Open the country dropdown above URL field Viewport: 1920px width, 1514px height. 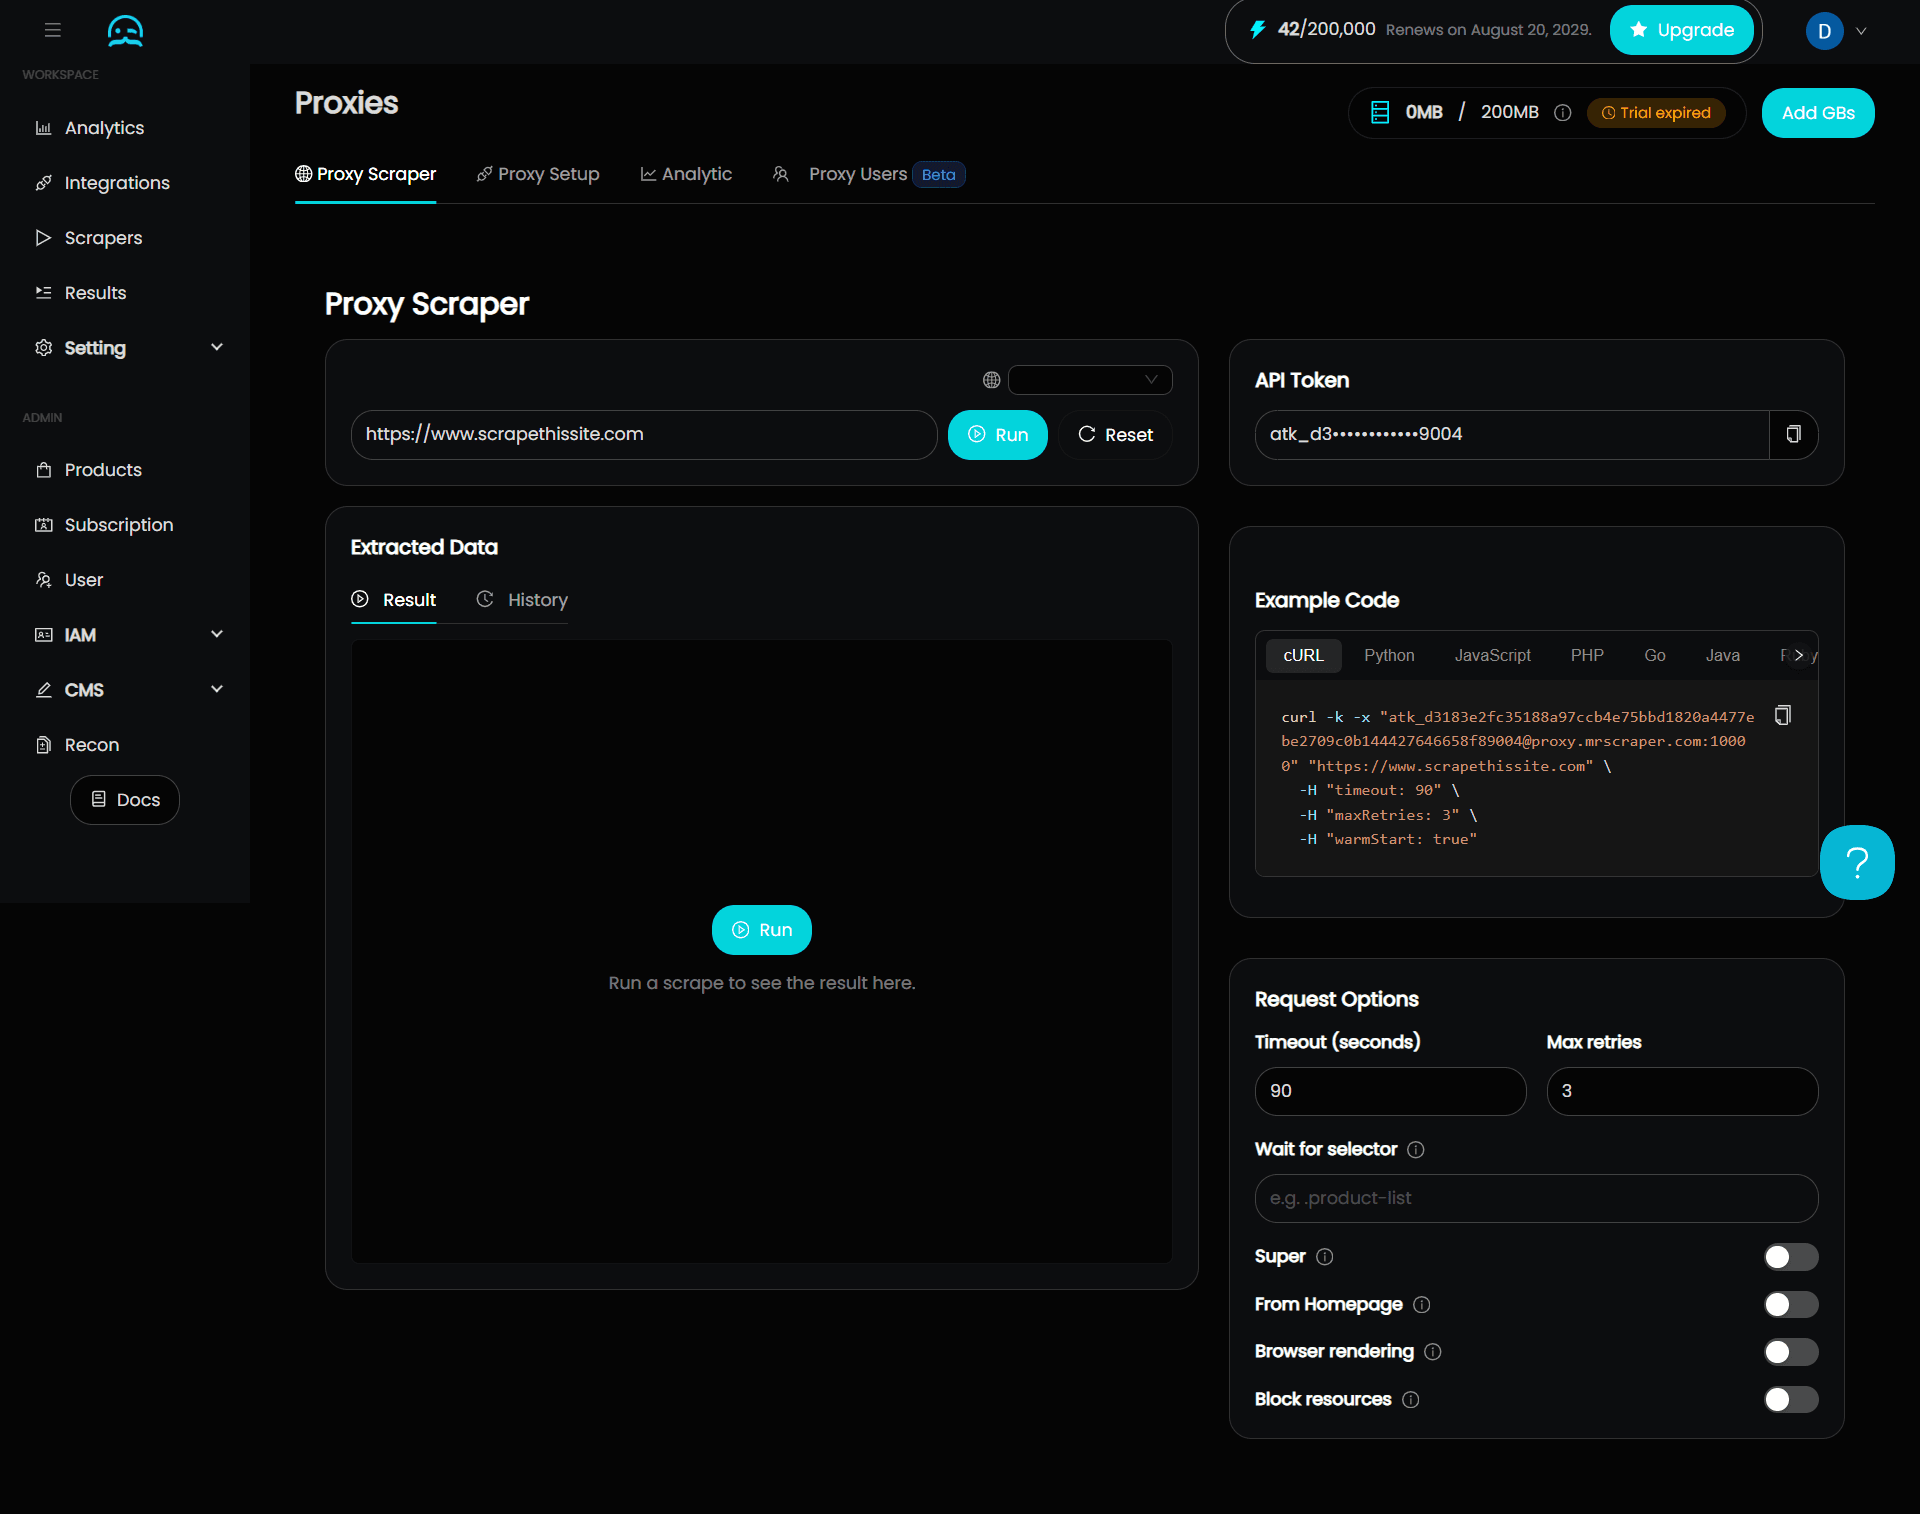pyautogui.click(x=1090, y=380)
